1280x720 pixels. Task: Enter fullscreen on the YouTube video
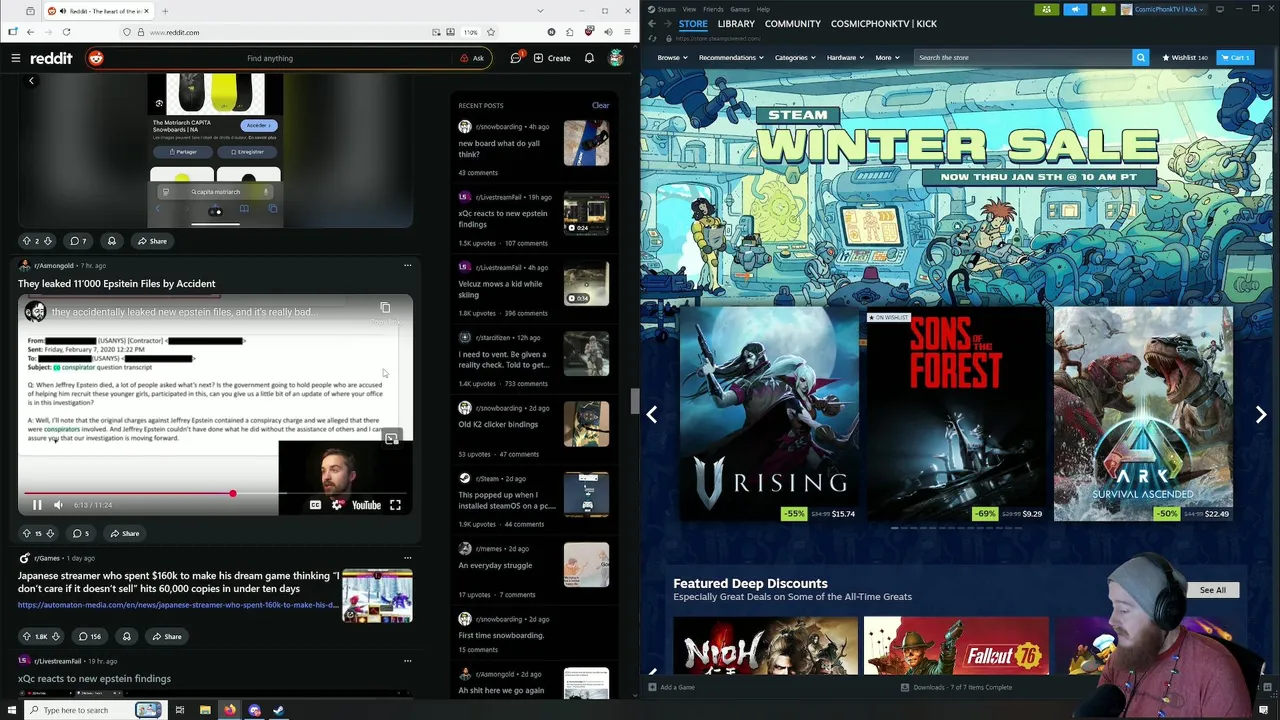(395, 505)
